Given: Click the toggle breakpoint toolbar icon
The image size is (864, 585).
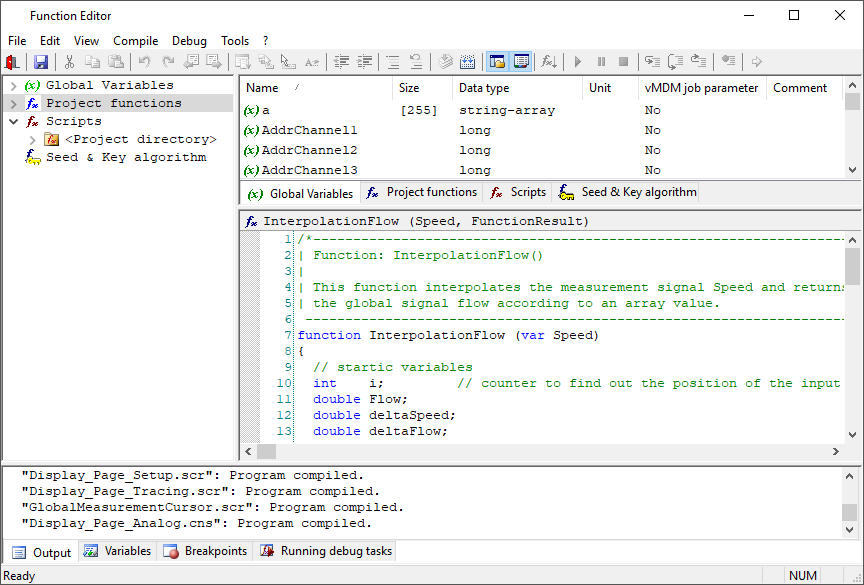Looking at the screenshot, I should point(728,62).
